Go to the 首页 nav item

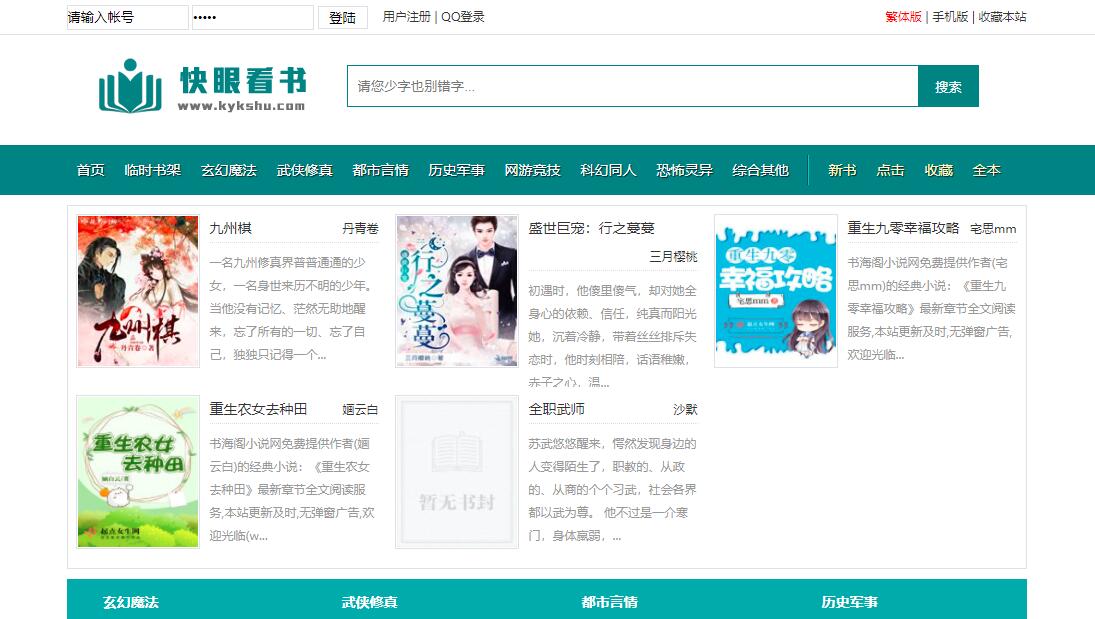coord(90,170)
